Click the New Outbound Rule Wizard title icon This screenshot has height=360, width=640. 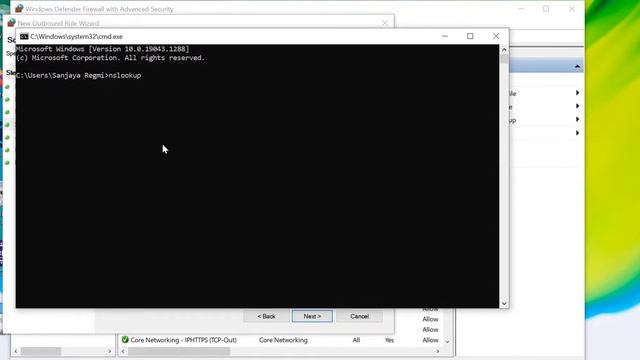(x=11, y=23)
